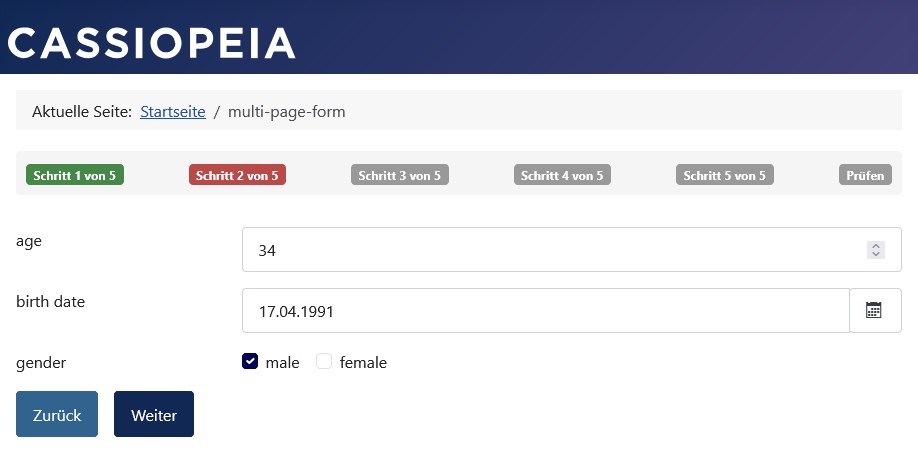Check the female checkbox

[324, 362]
